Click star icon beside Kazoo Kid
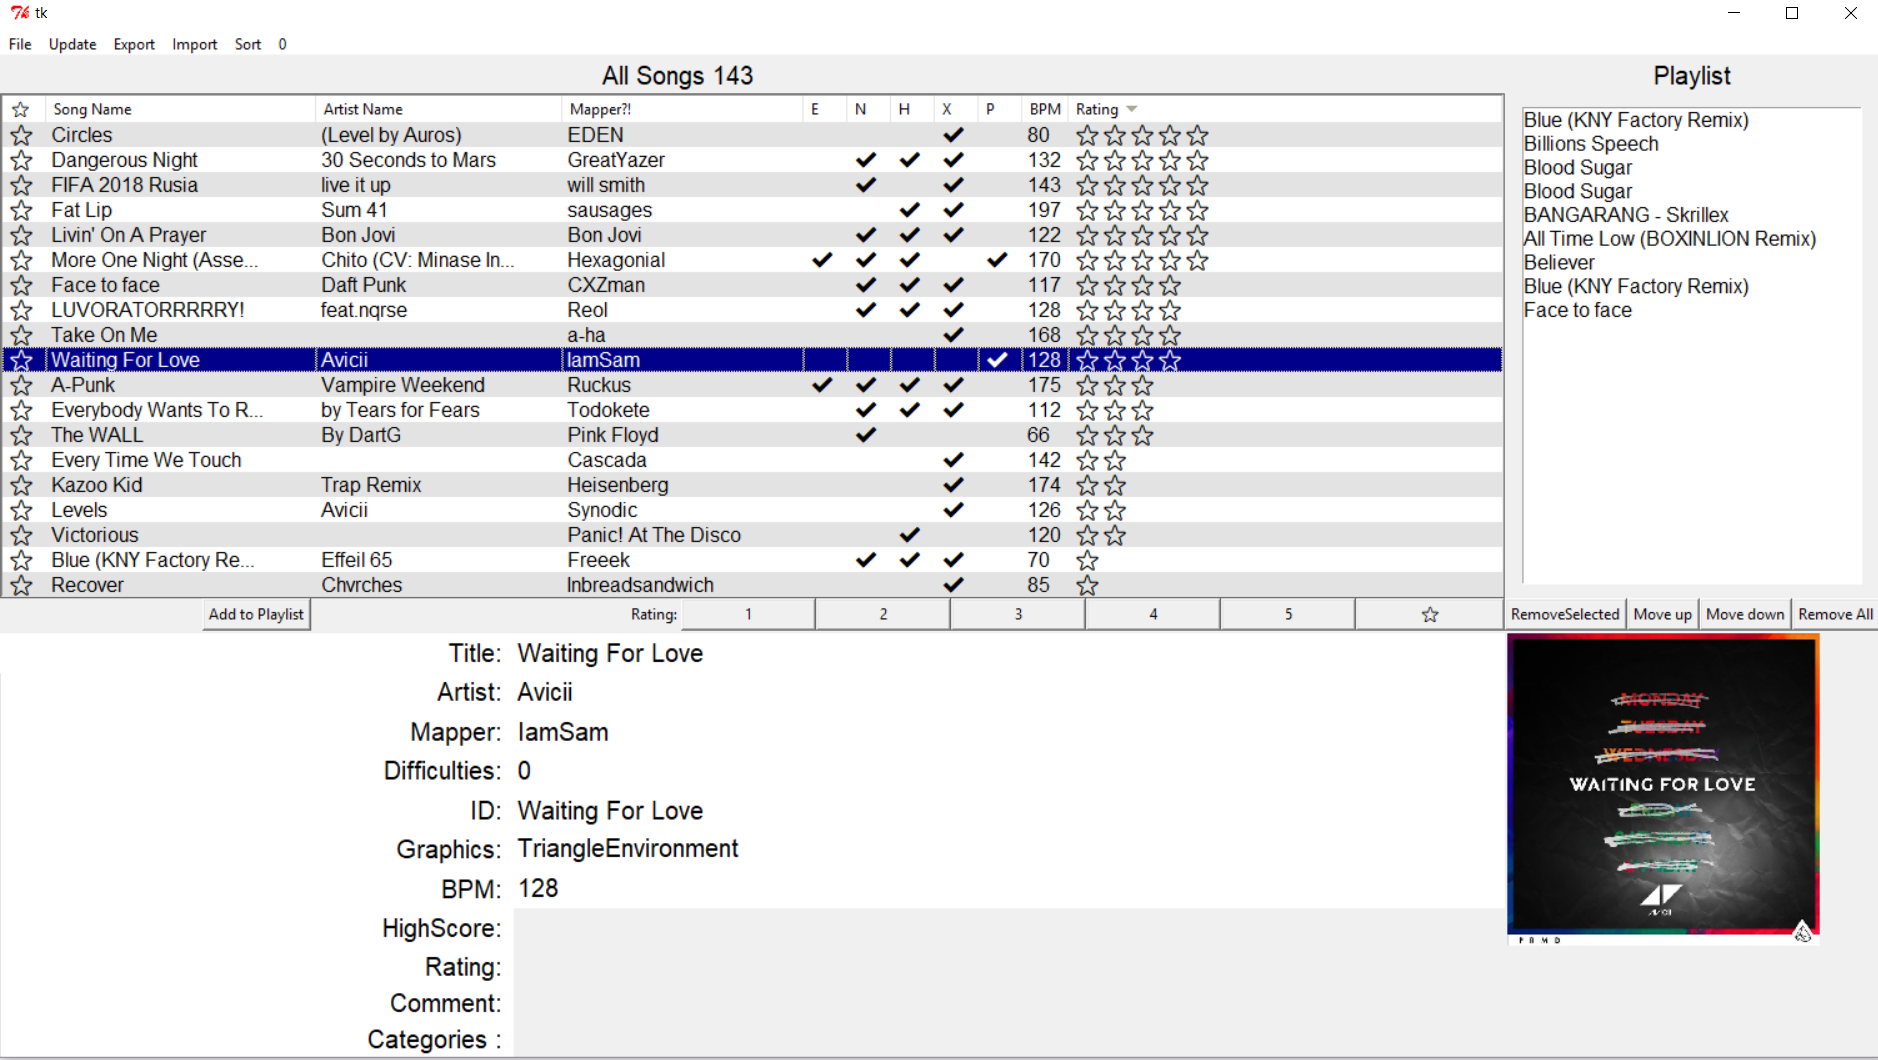1878x1060 pixels. [21, 485]
